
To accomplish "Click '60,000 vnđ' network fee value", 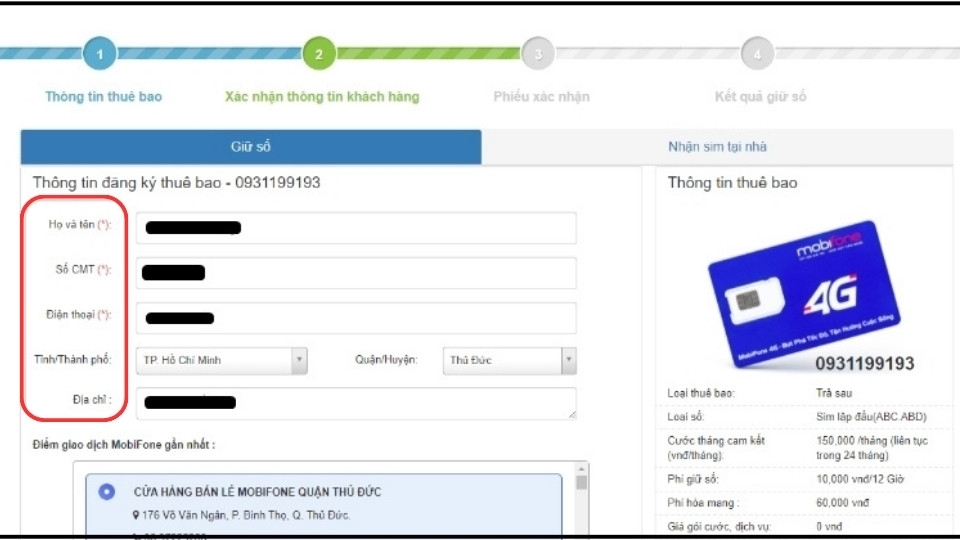I will pos(842,503).
